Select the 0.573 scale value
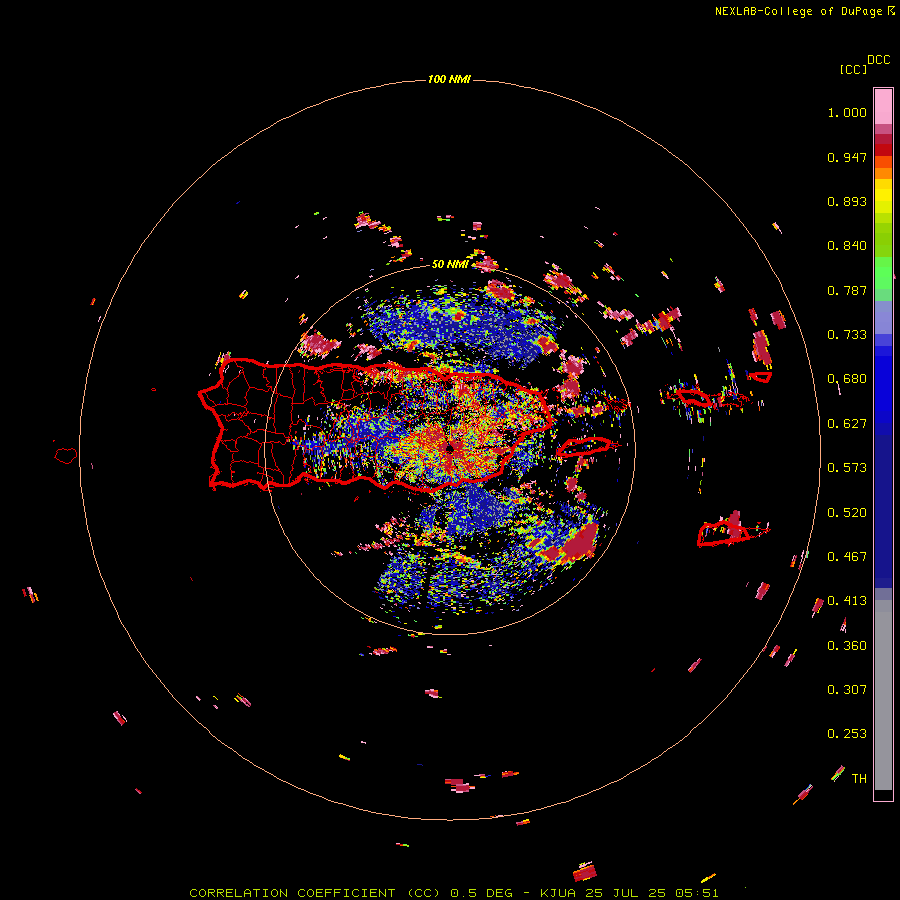 [847, 468]
